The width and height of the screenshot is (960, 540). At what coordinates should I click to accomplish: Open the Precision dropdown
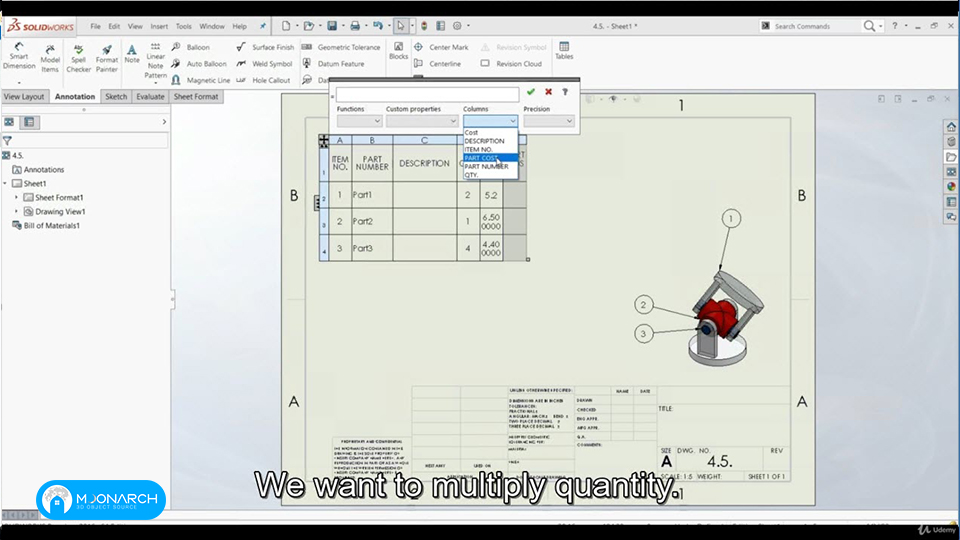[549, 121]
